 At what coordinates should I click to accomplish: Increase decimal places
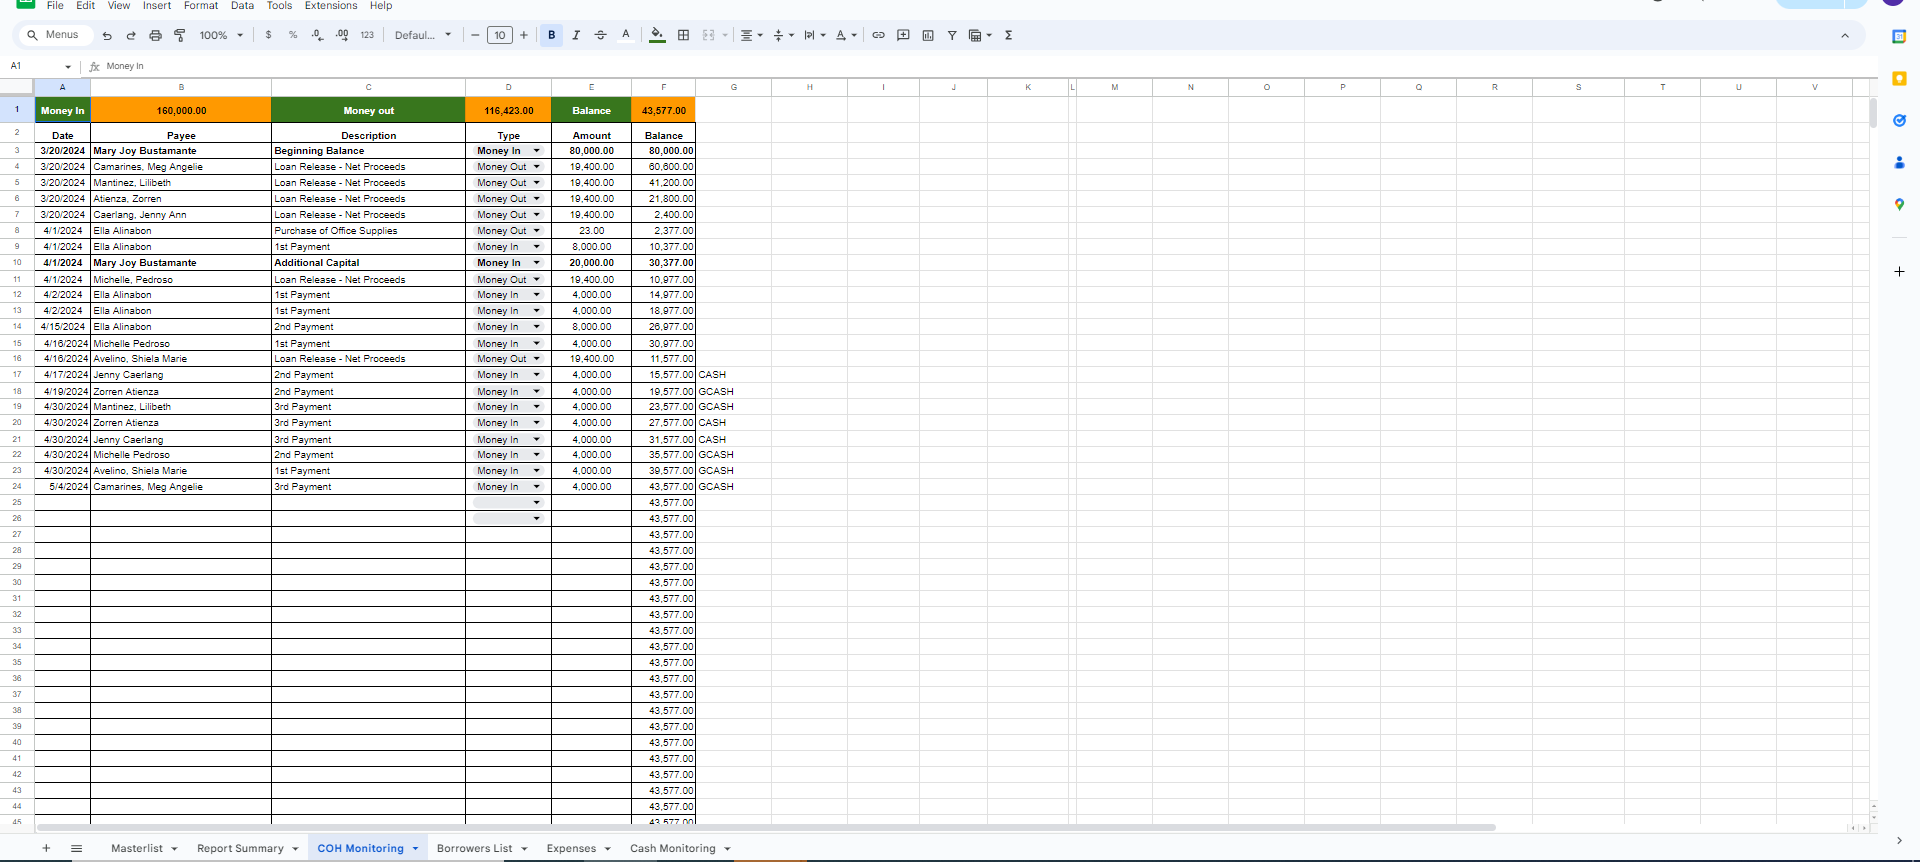coord(342,35)
